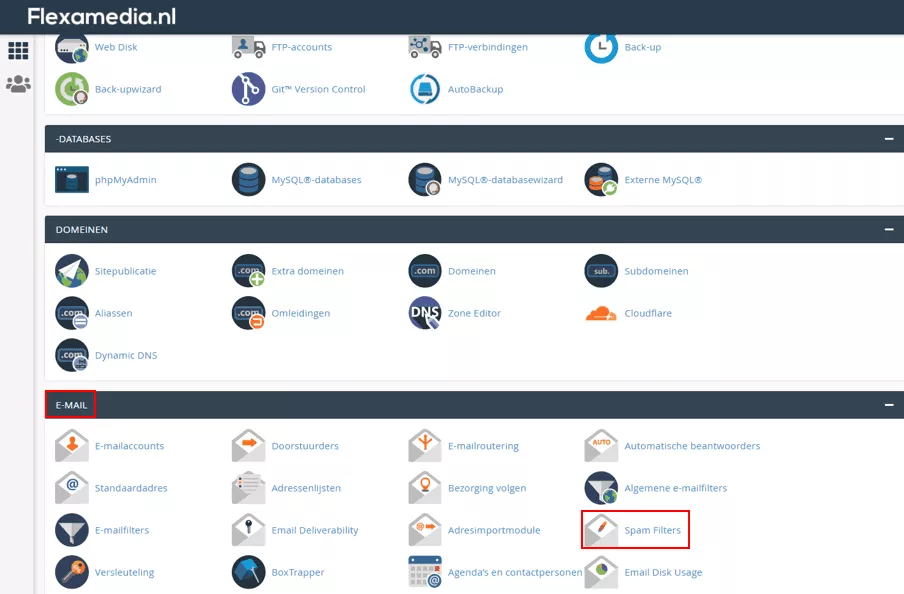Collapse the E-mail section
904x594 pixels.
click(888, 405)
